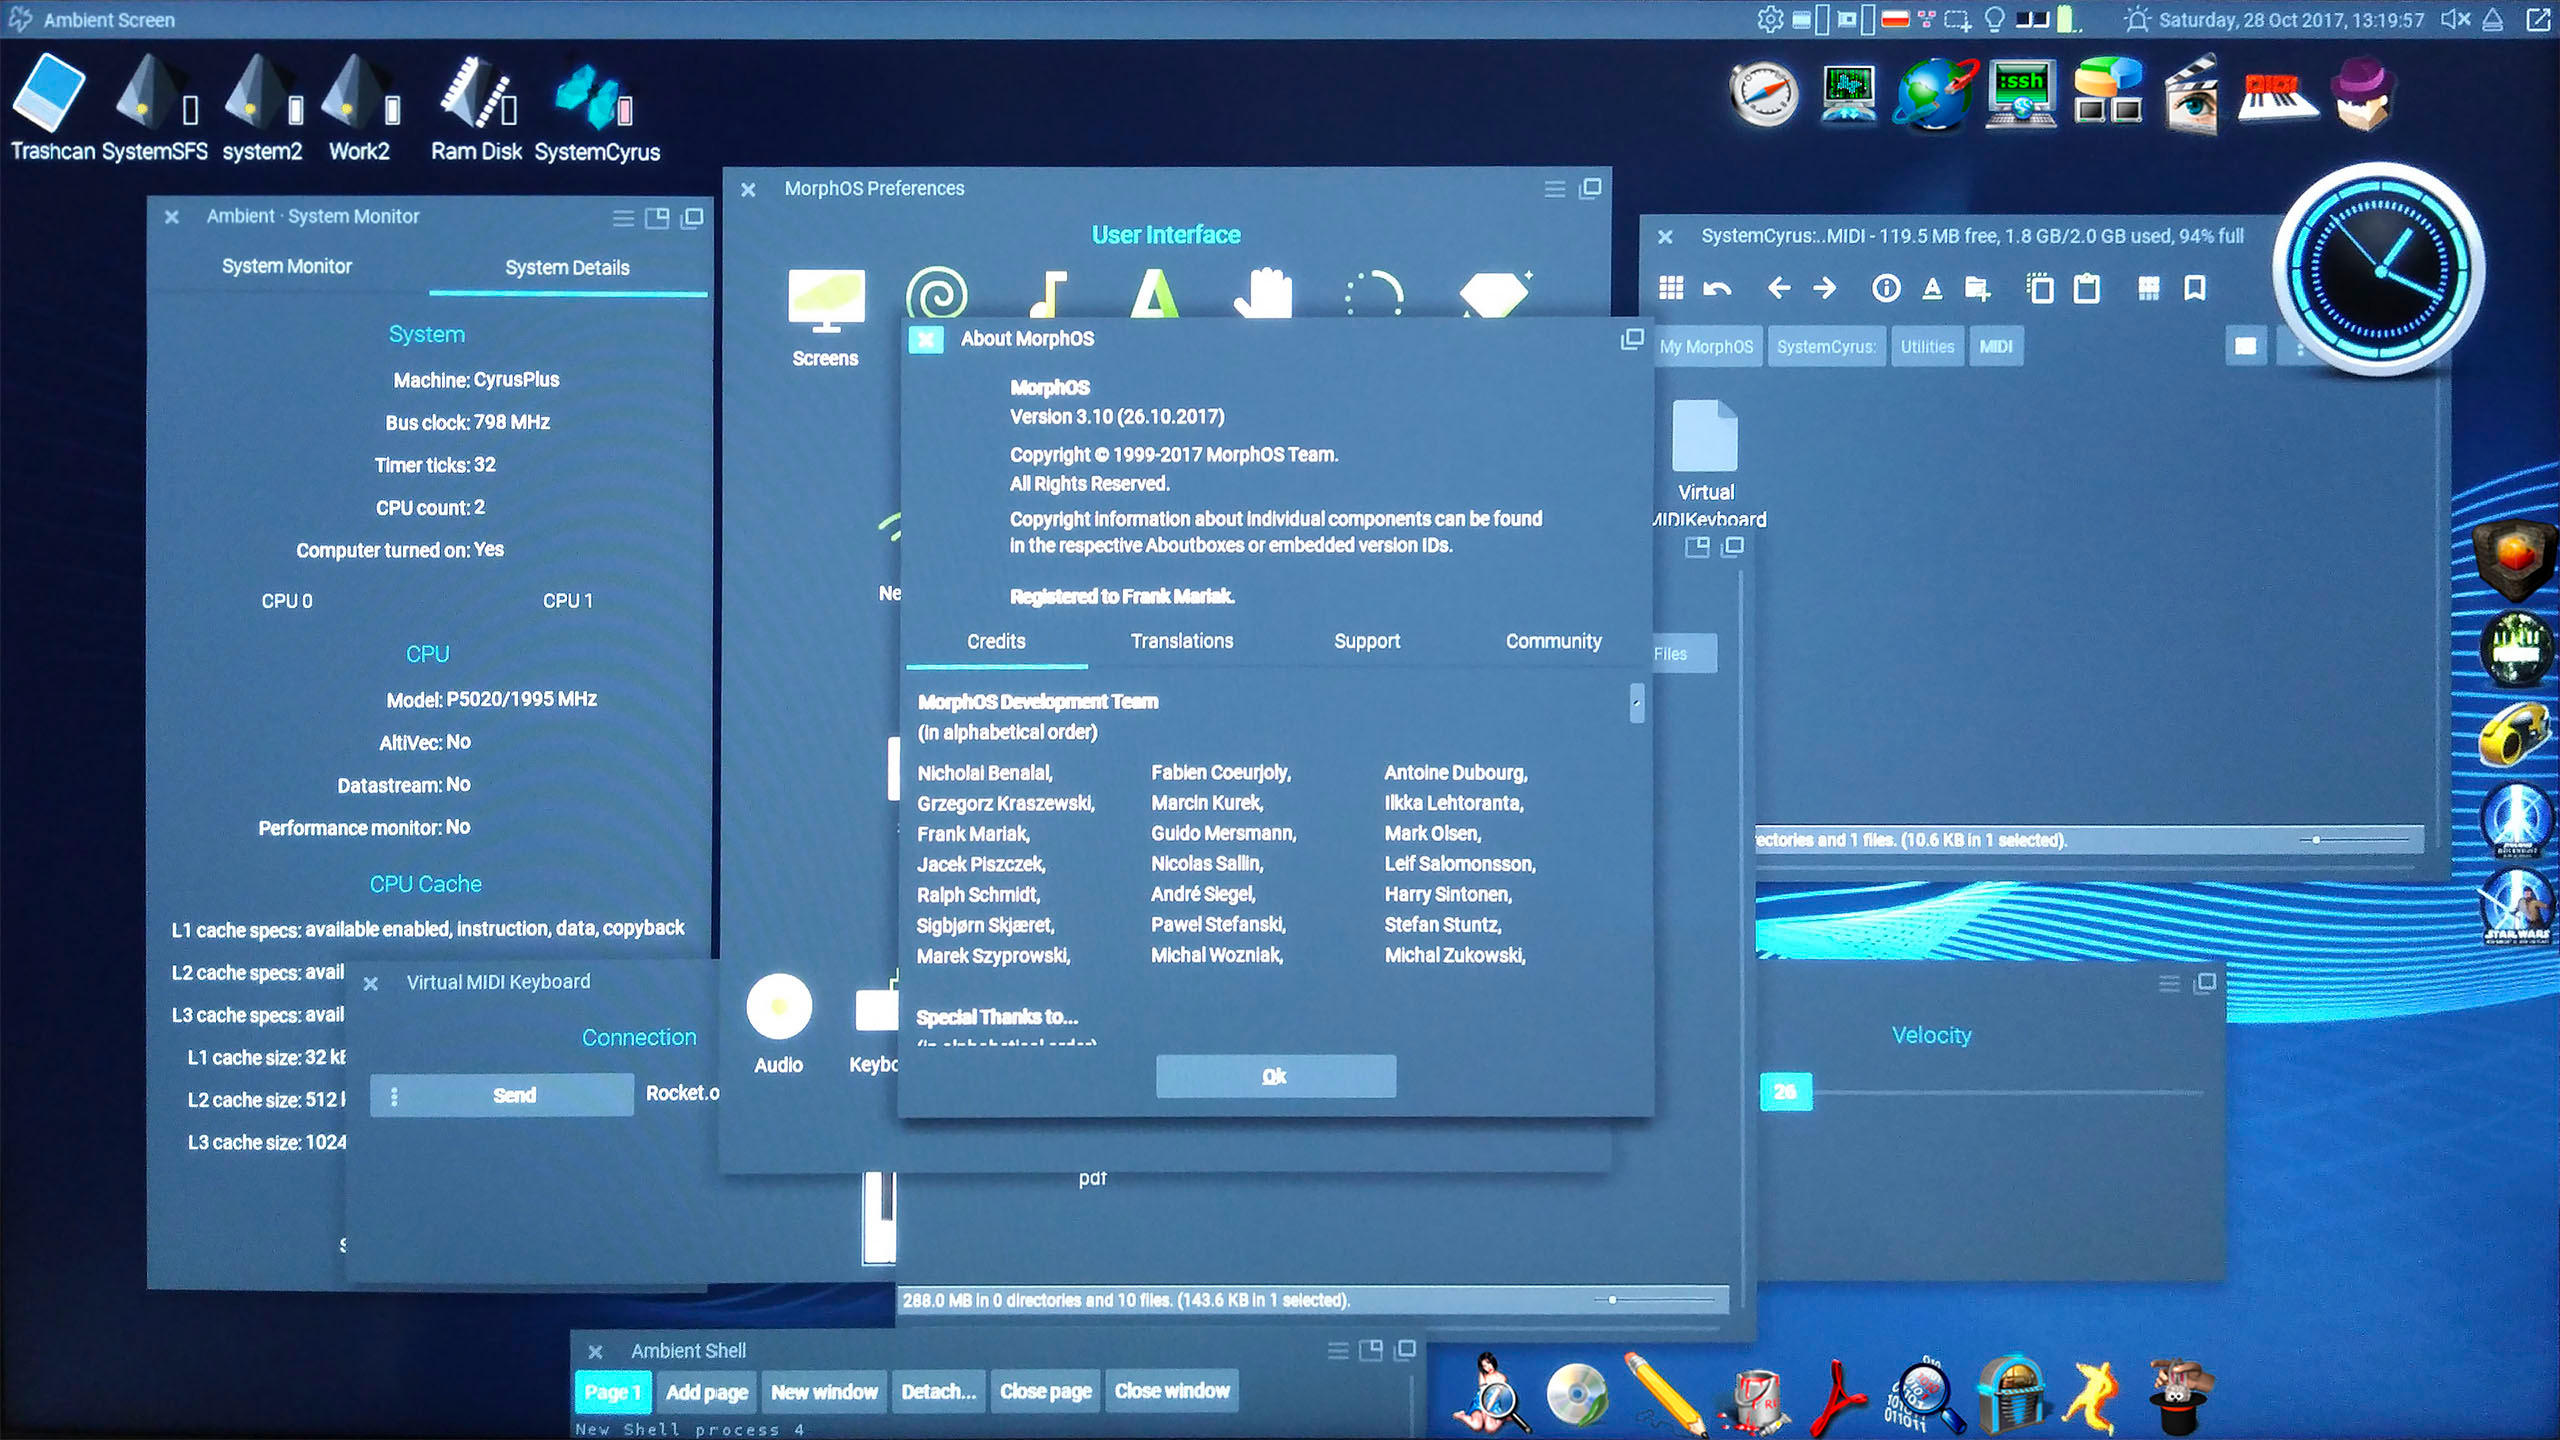Click the Send button in Virtual MIDI Keyboard
The width and height of the screenshot is (2560, 1440).
514,1096
